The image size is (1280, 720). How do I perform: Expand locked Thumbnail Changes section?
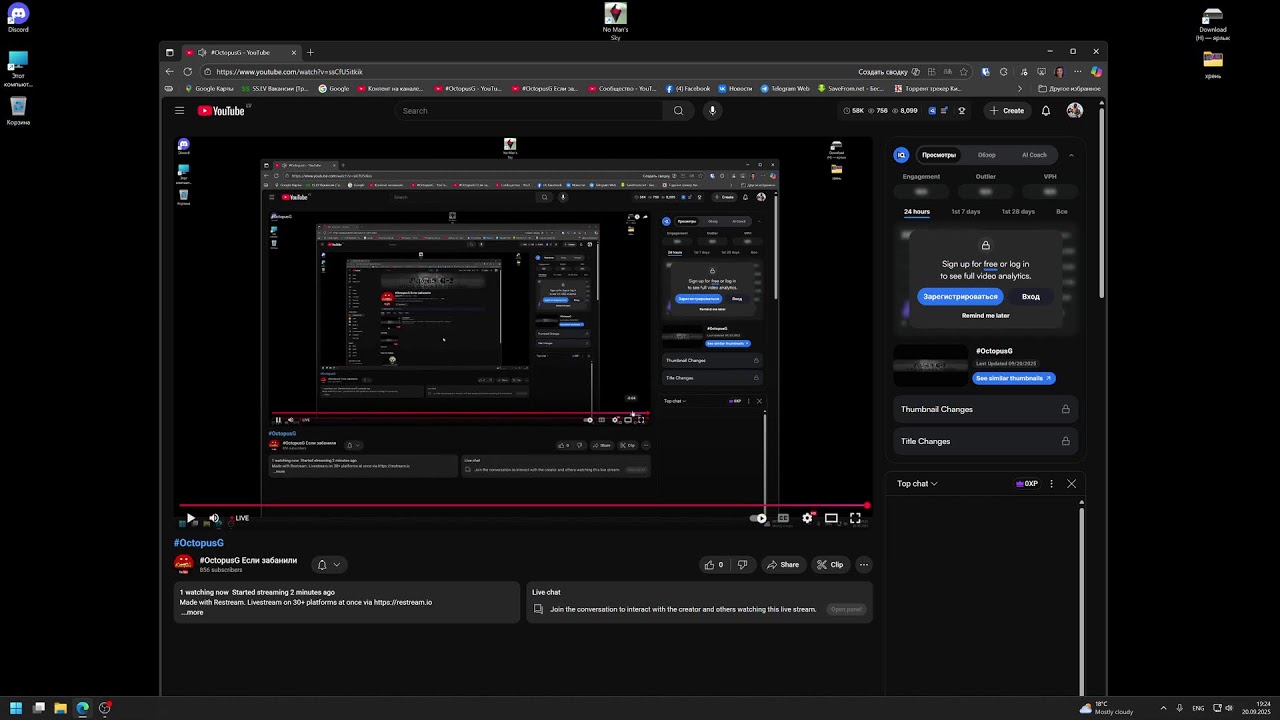point(985,409)
